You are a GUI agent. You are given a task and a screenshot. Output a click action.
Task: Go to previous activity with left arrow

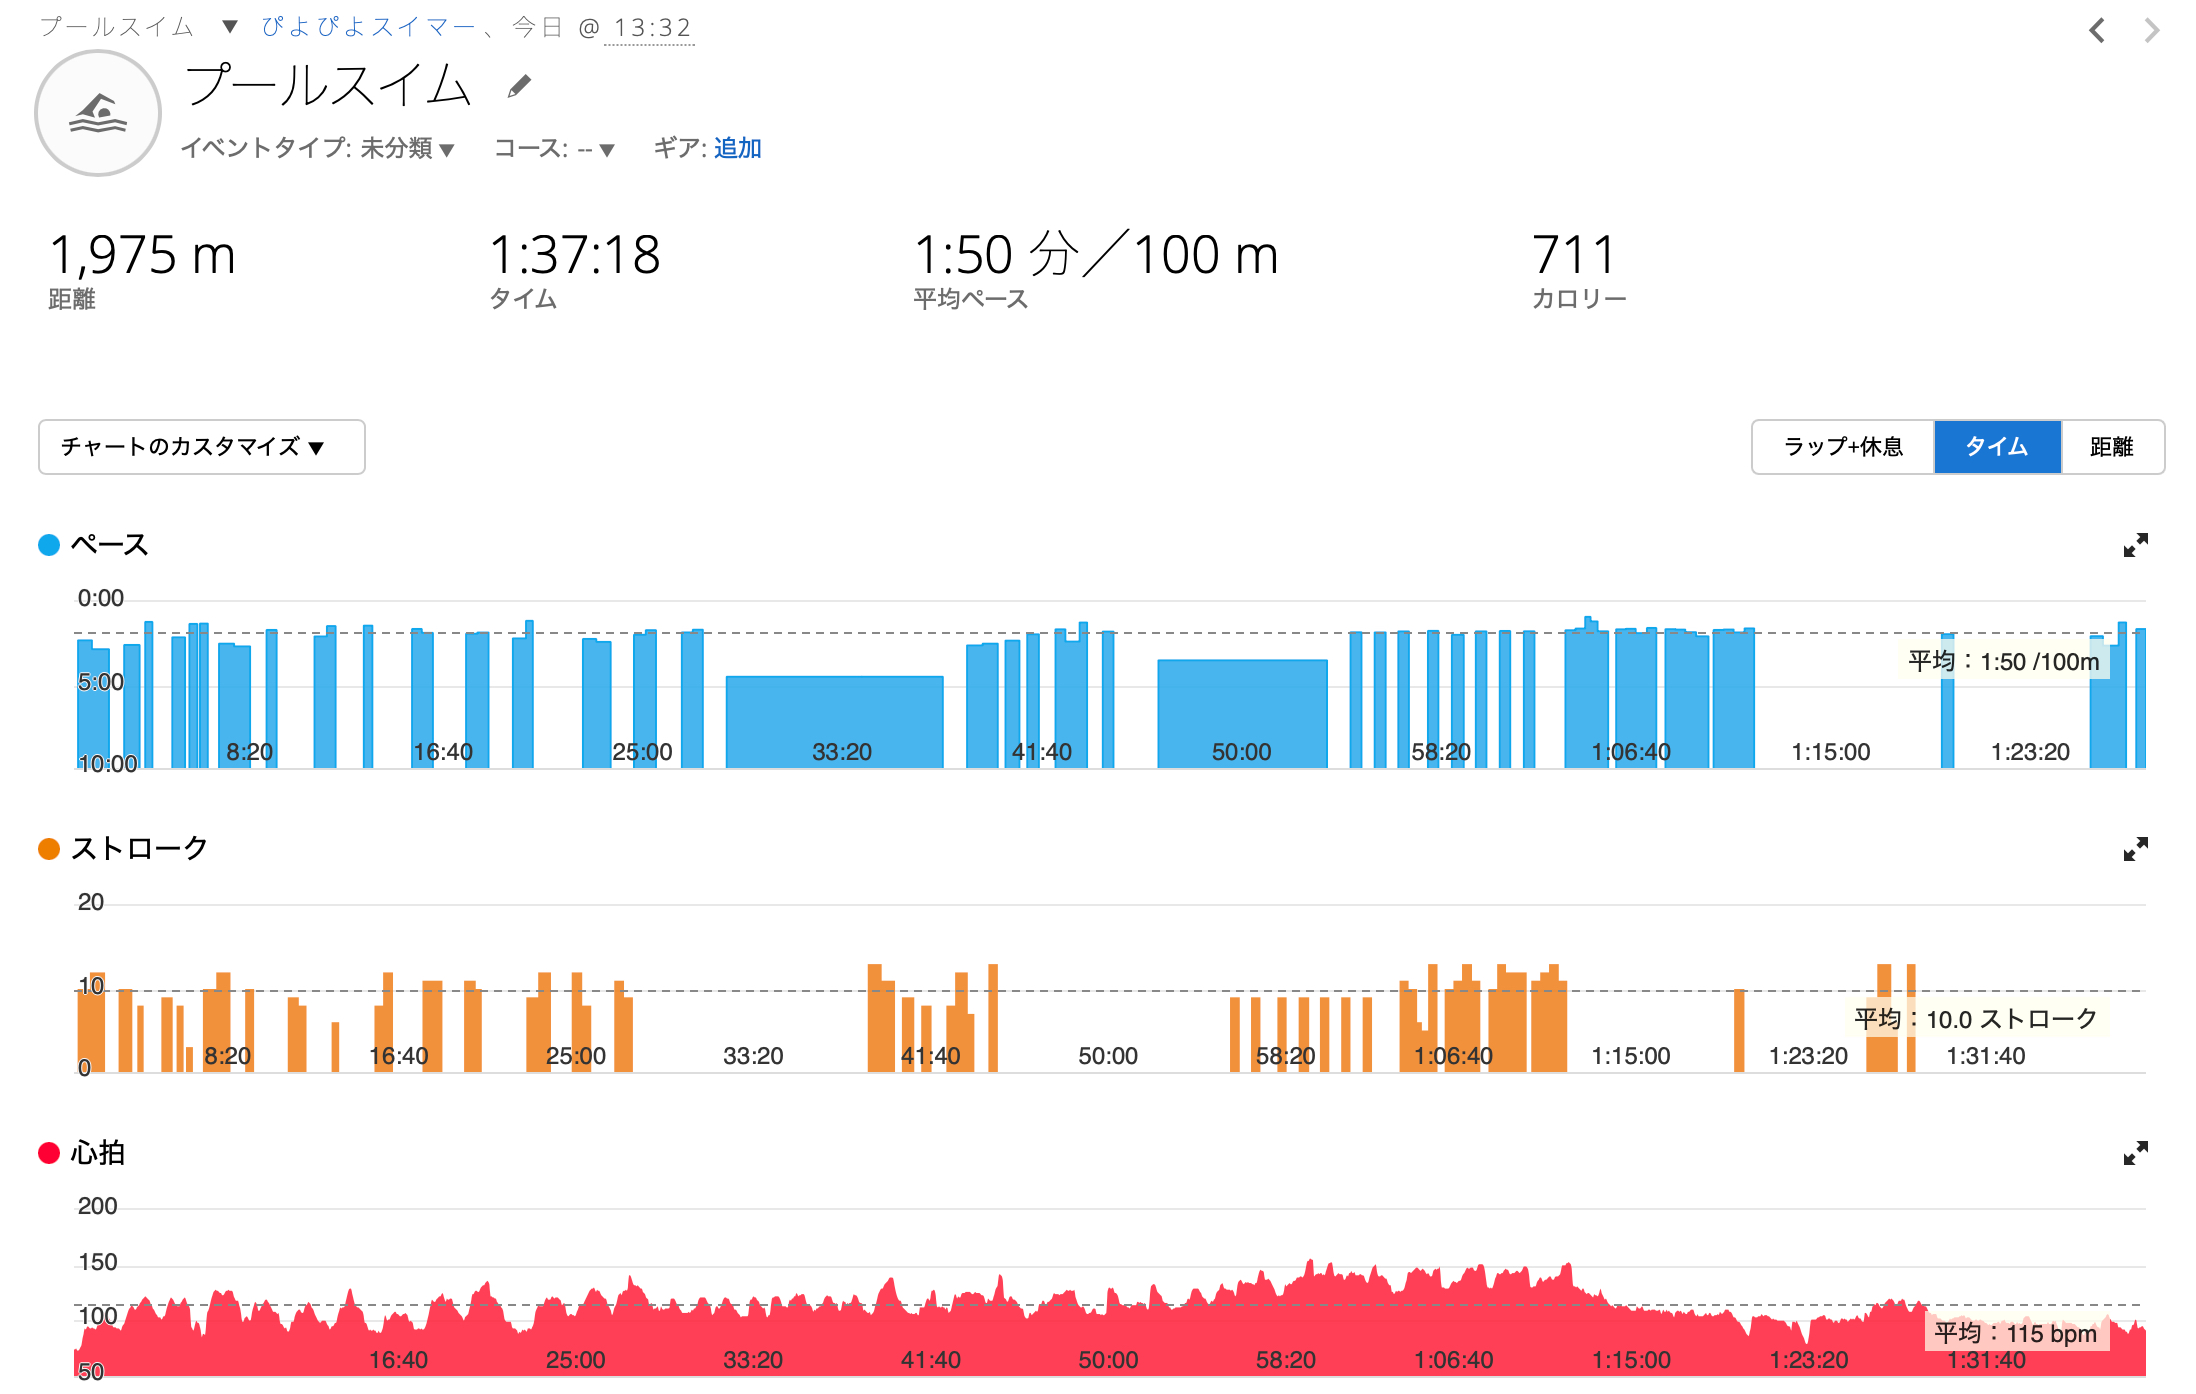2097,31
